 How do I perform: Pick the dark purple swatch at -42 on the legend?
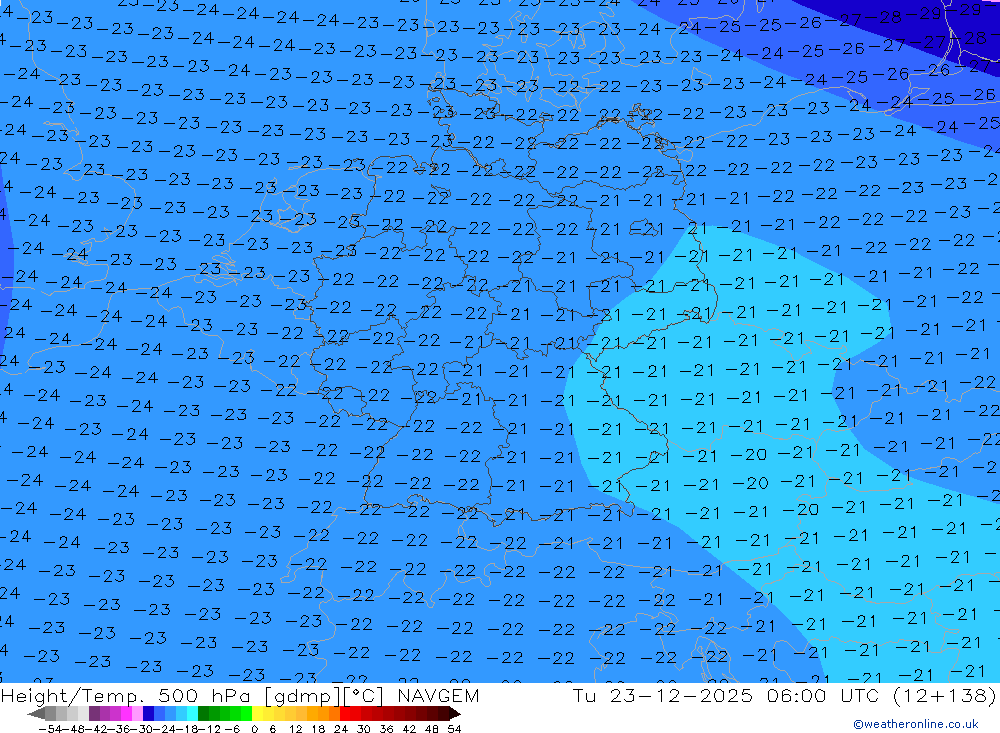94,714
